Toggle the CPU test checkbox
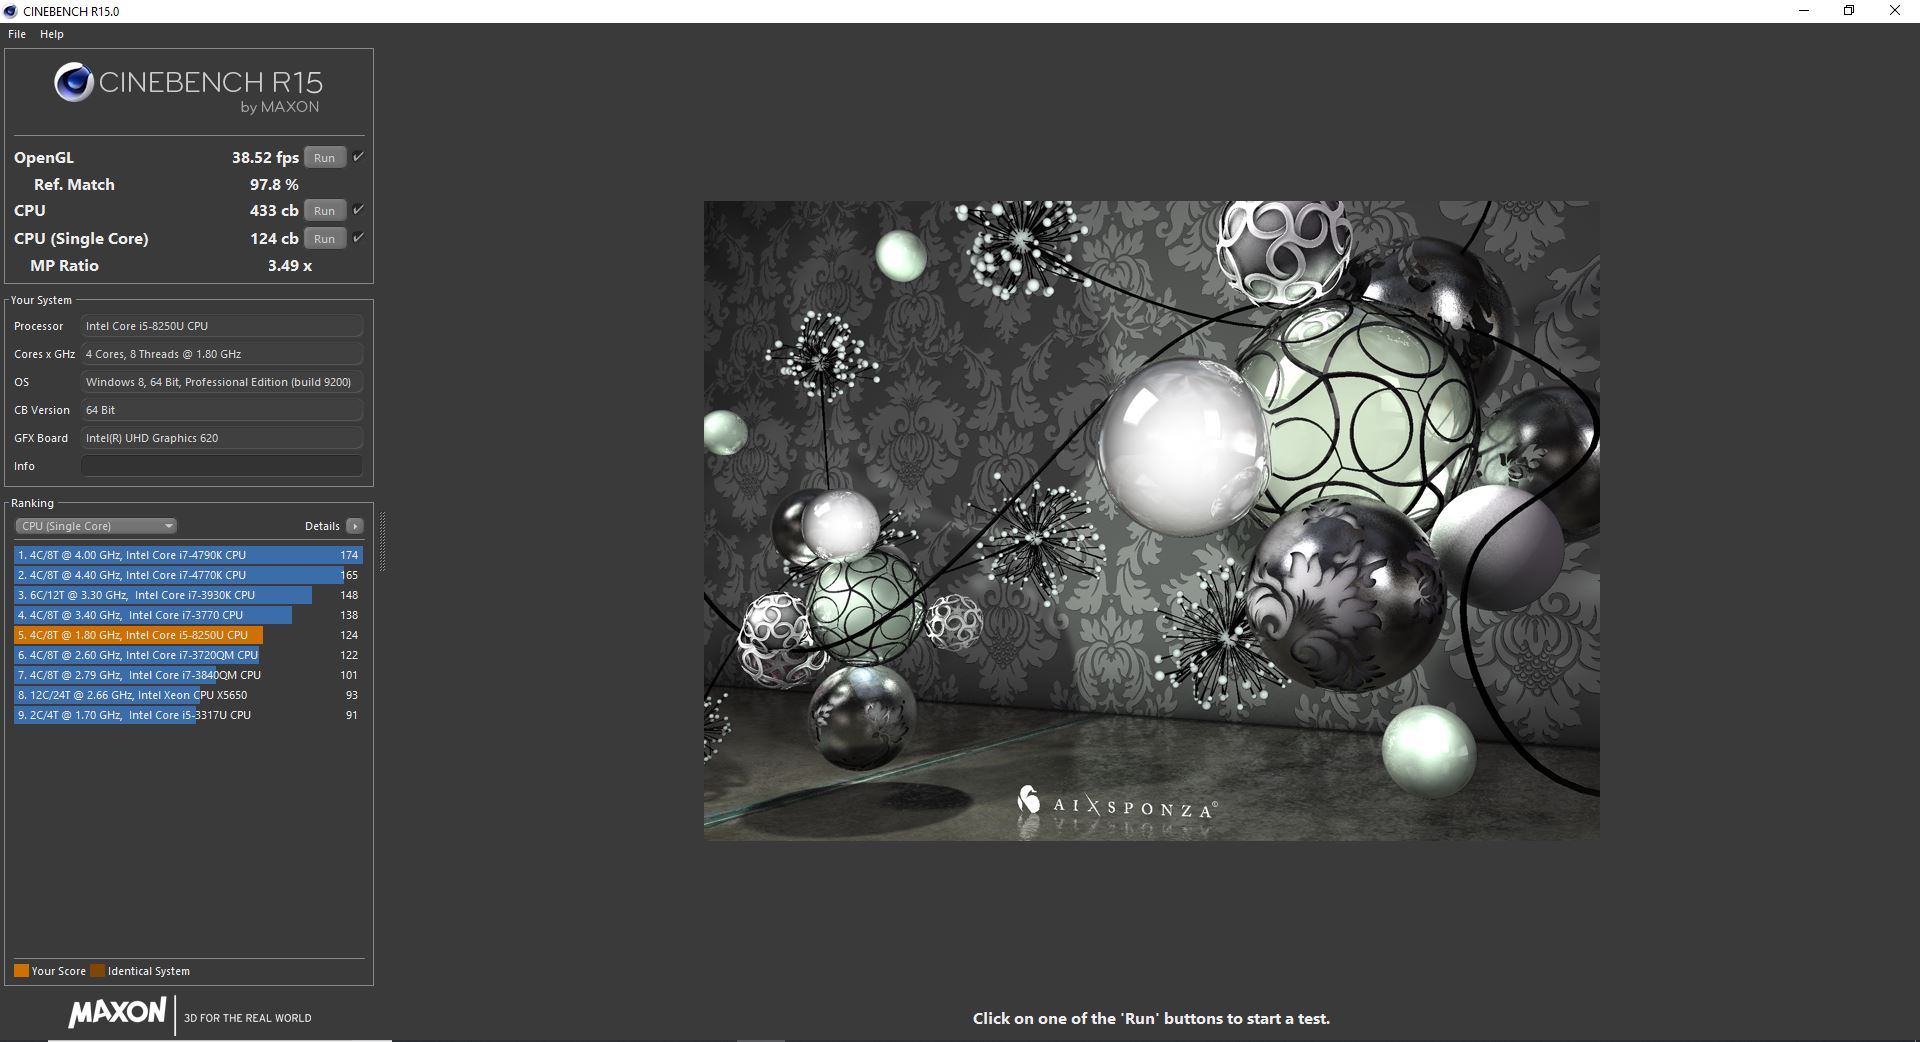The height and width of the screenshot is (1042, 1920). (x=358, y=210)
